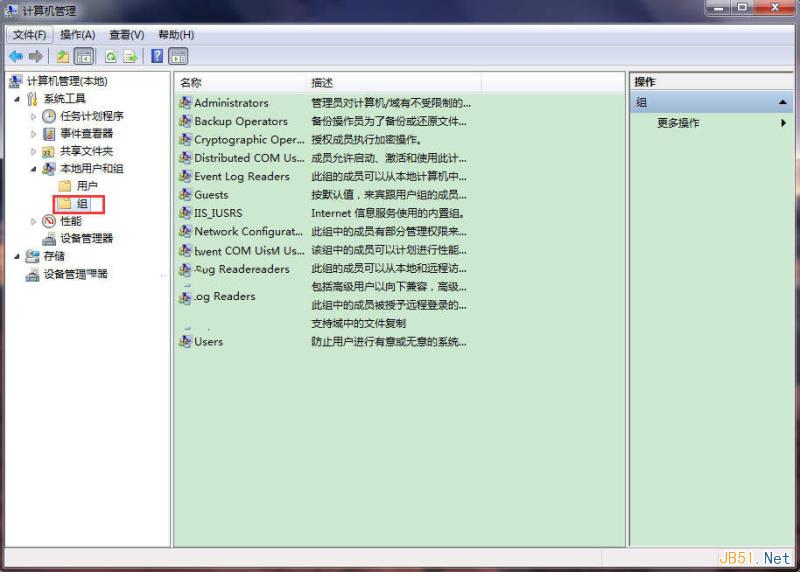800x572 pixels.
Task: Sort by the 名称 column header
Action: pos(240,83)
